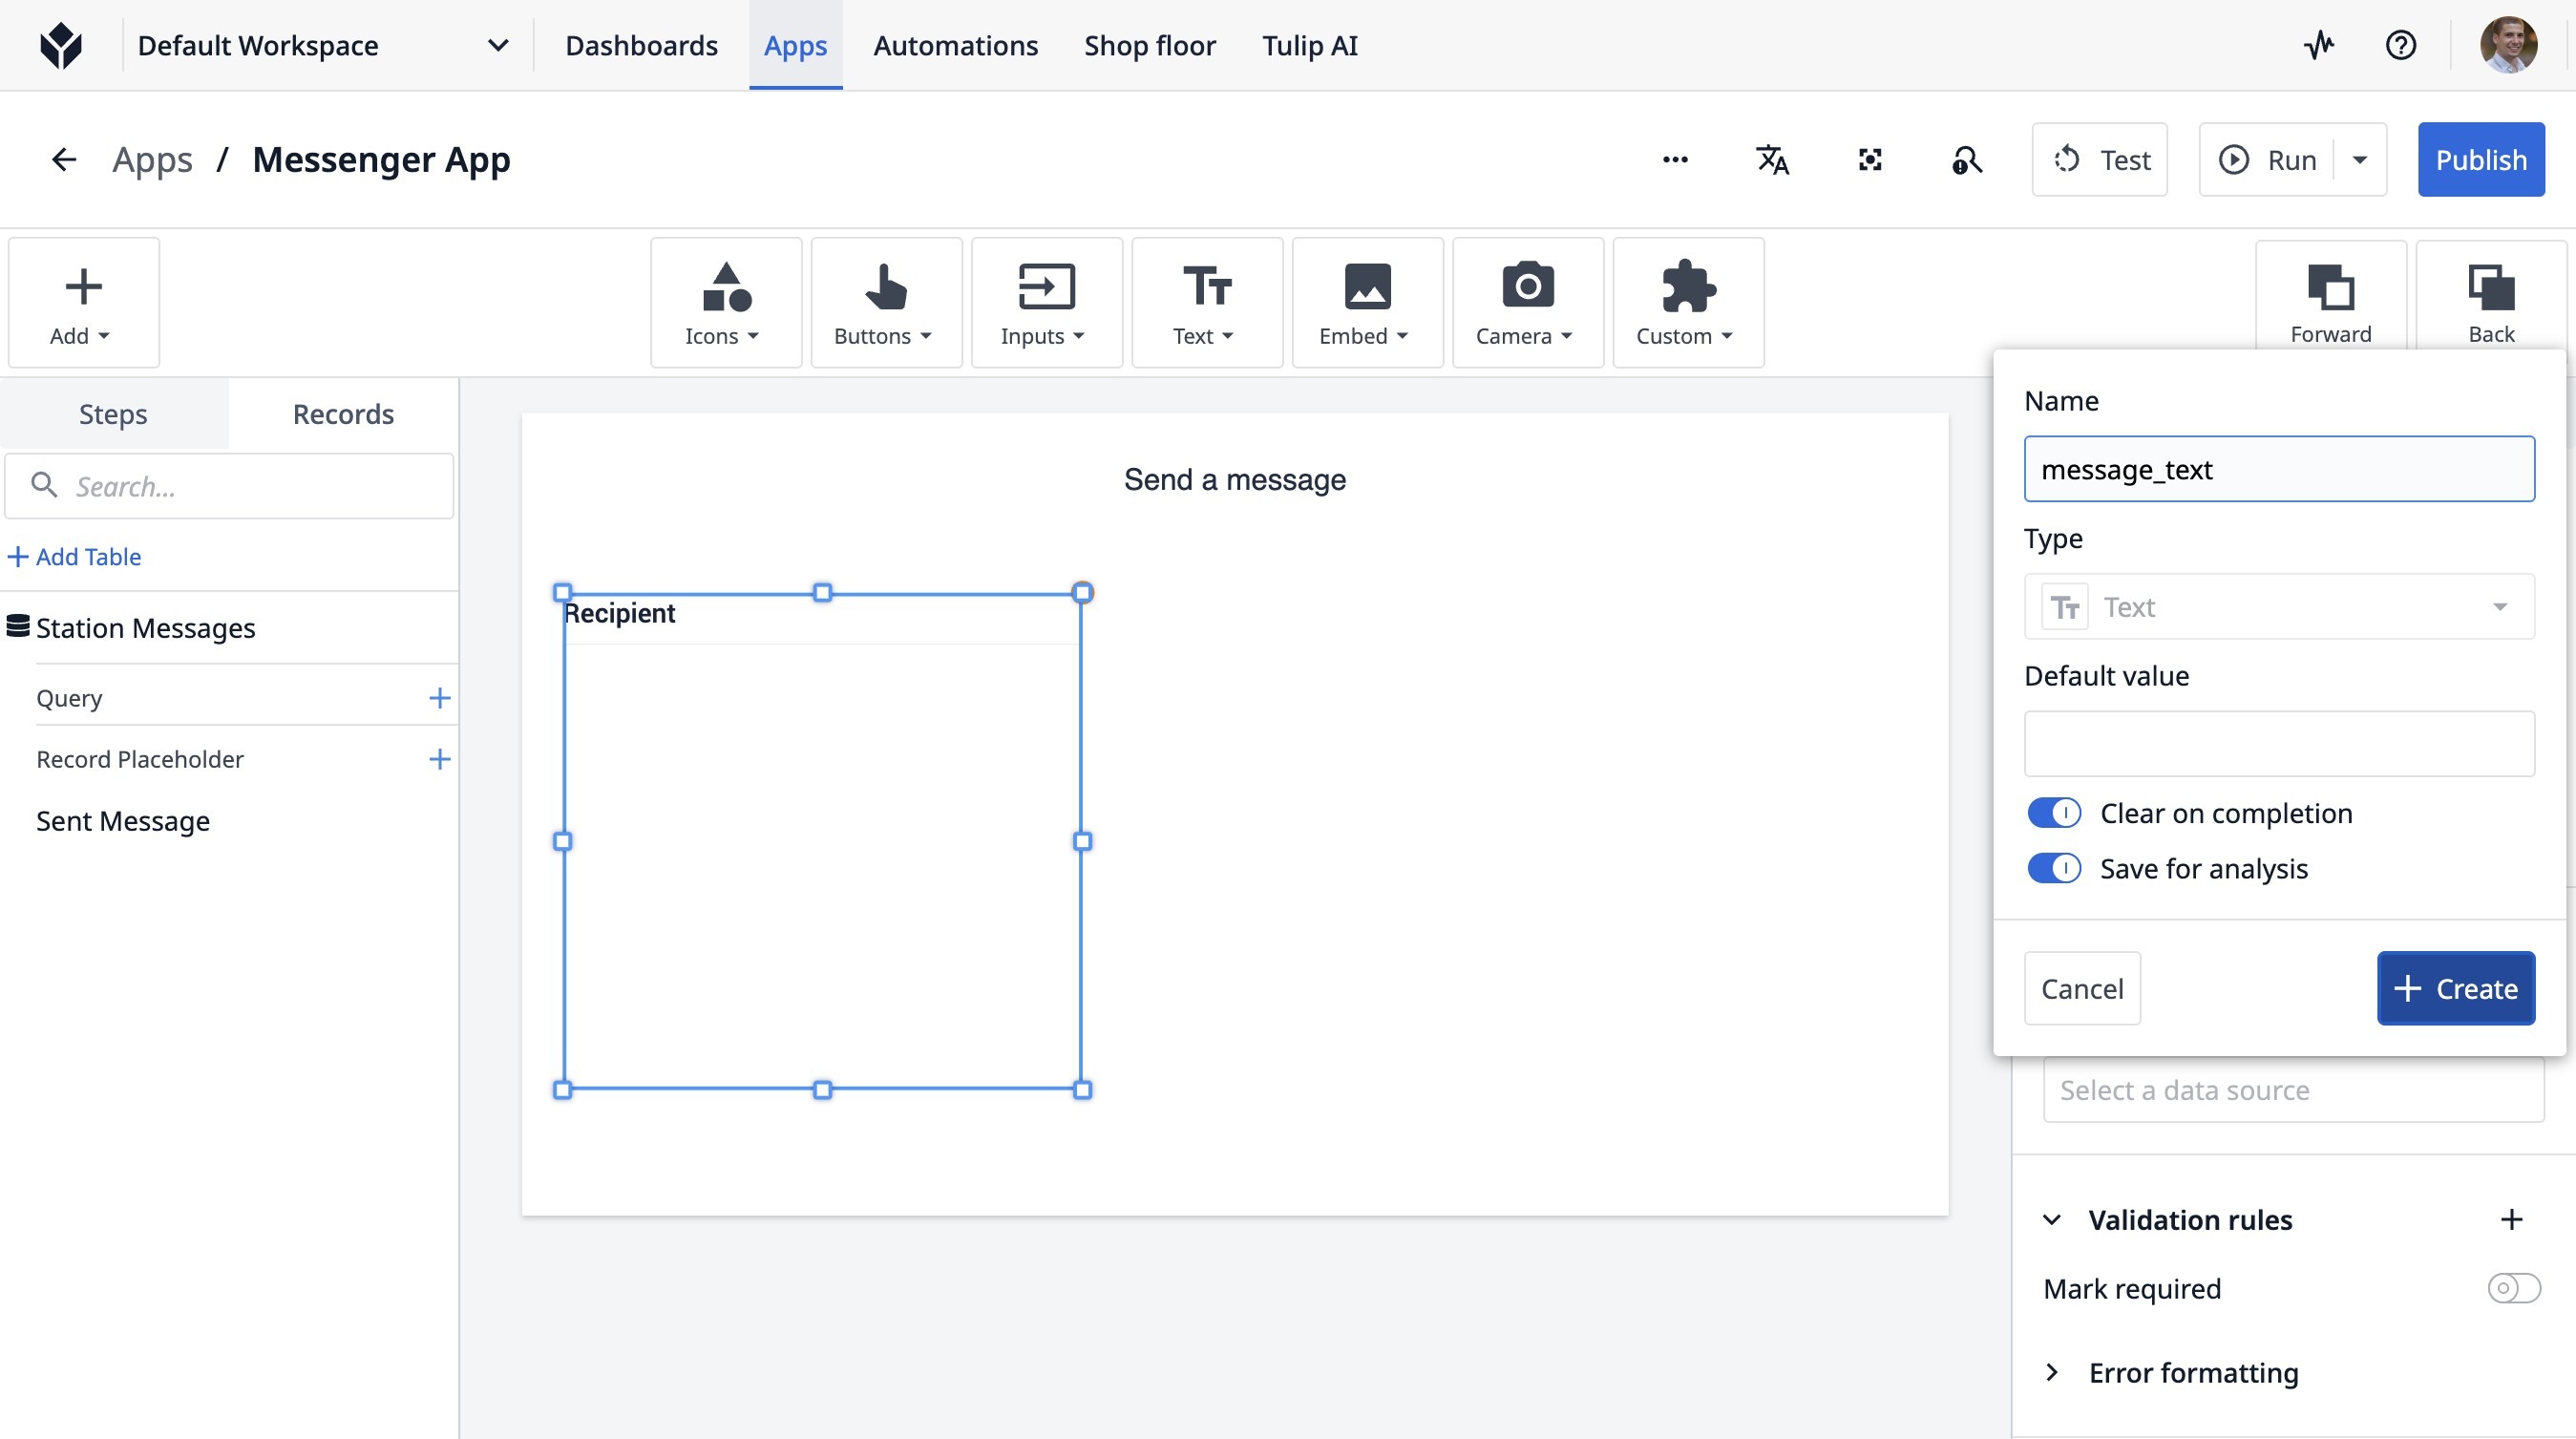Click the Default value input field

[2278, 744]
